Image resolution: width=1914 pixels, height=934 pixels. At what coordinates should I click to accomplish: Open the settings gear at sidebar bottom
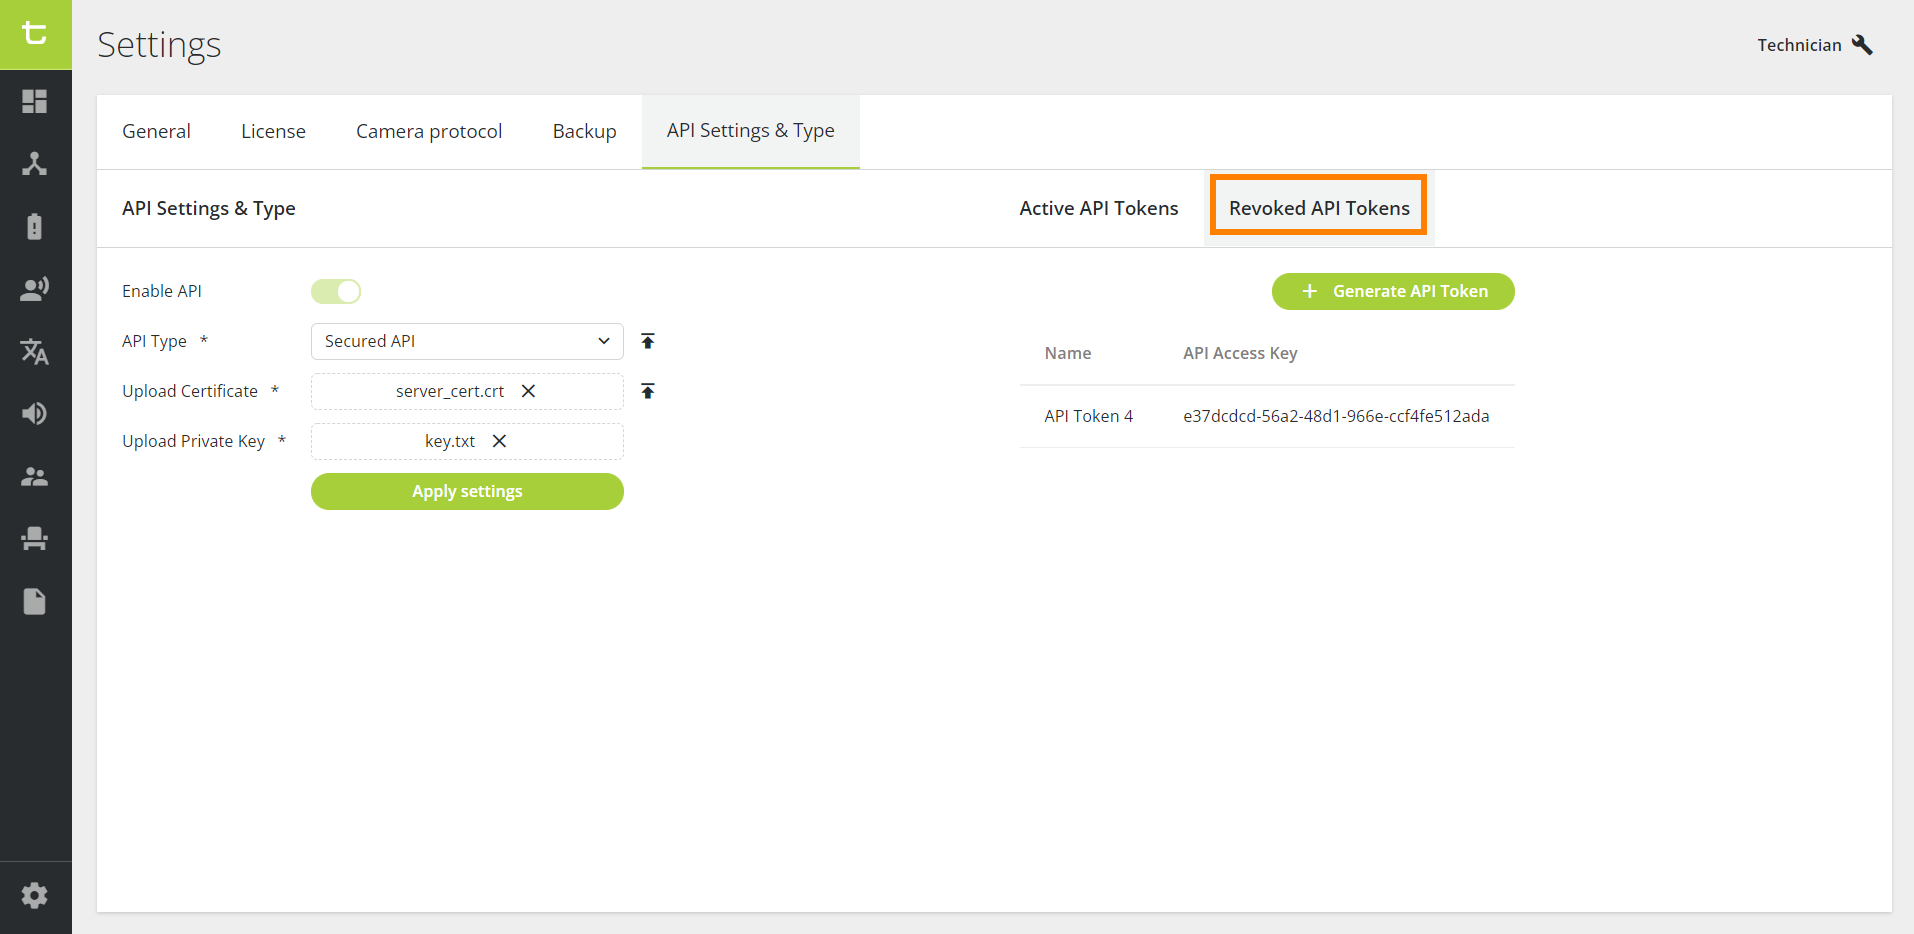tap(35, 895)
